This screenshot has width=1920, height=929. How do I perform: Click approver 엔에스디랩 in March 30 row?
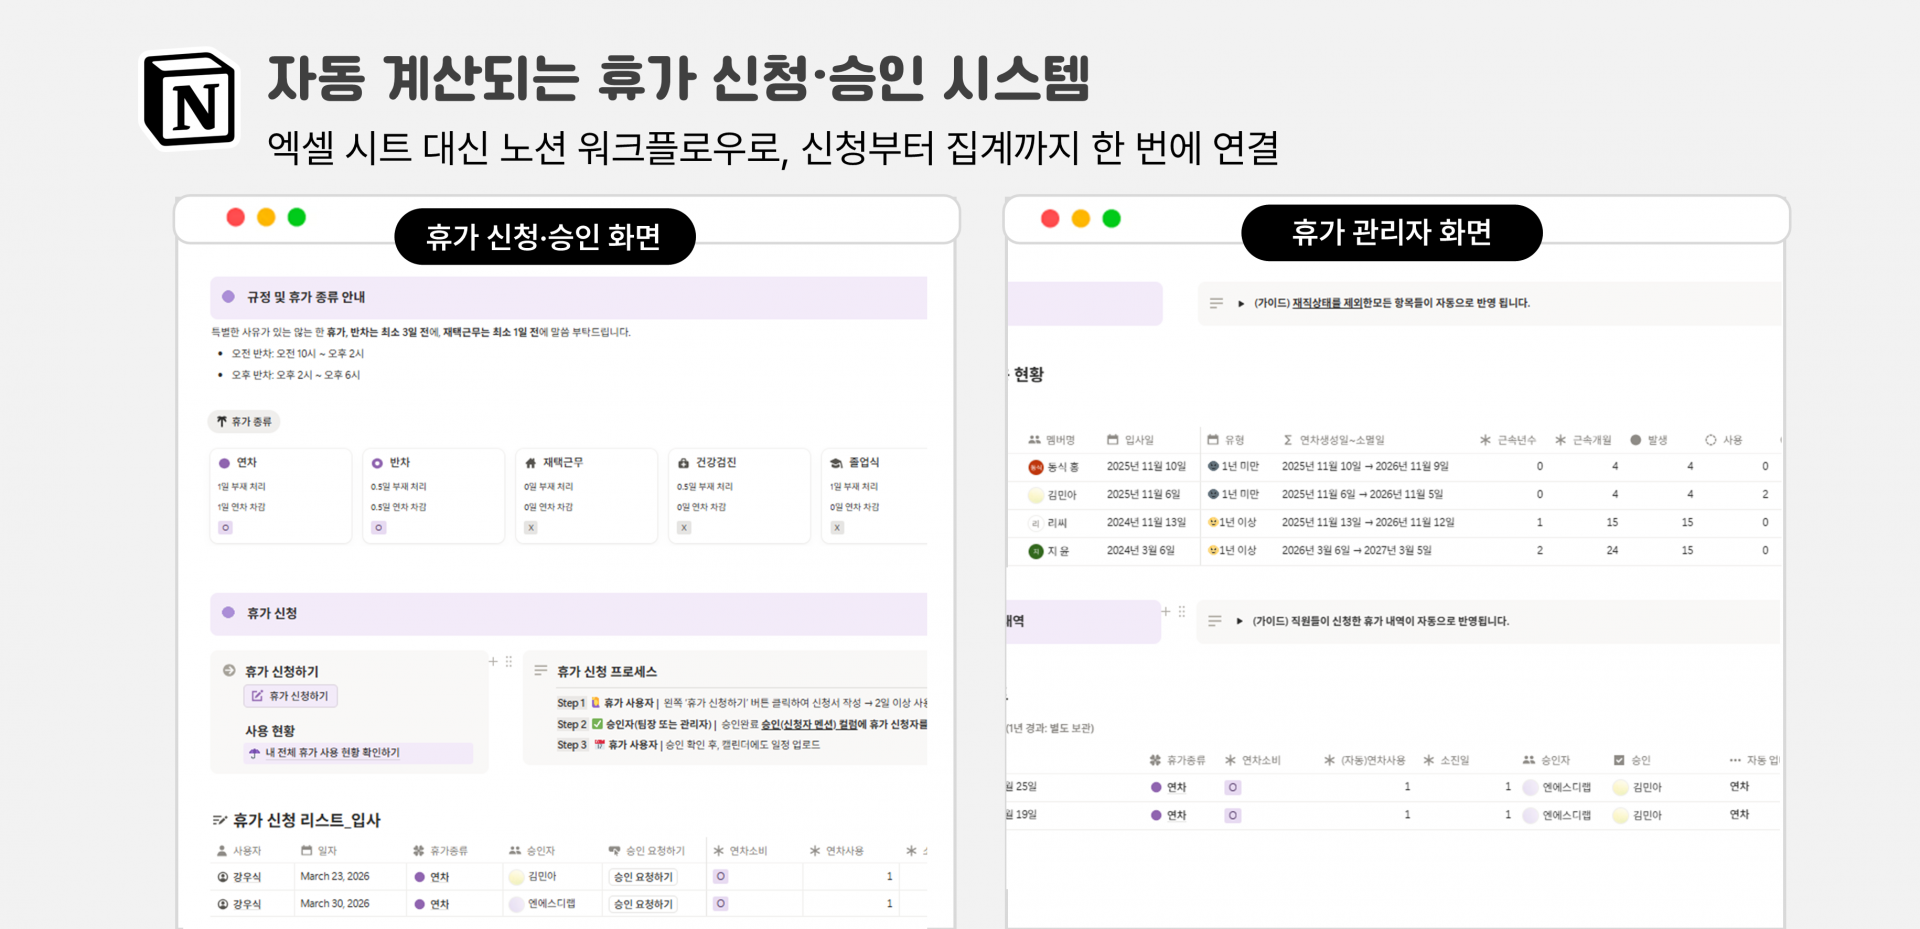pyautogui.click(x=543, y=904)
